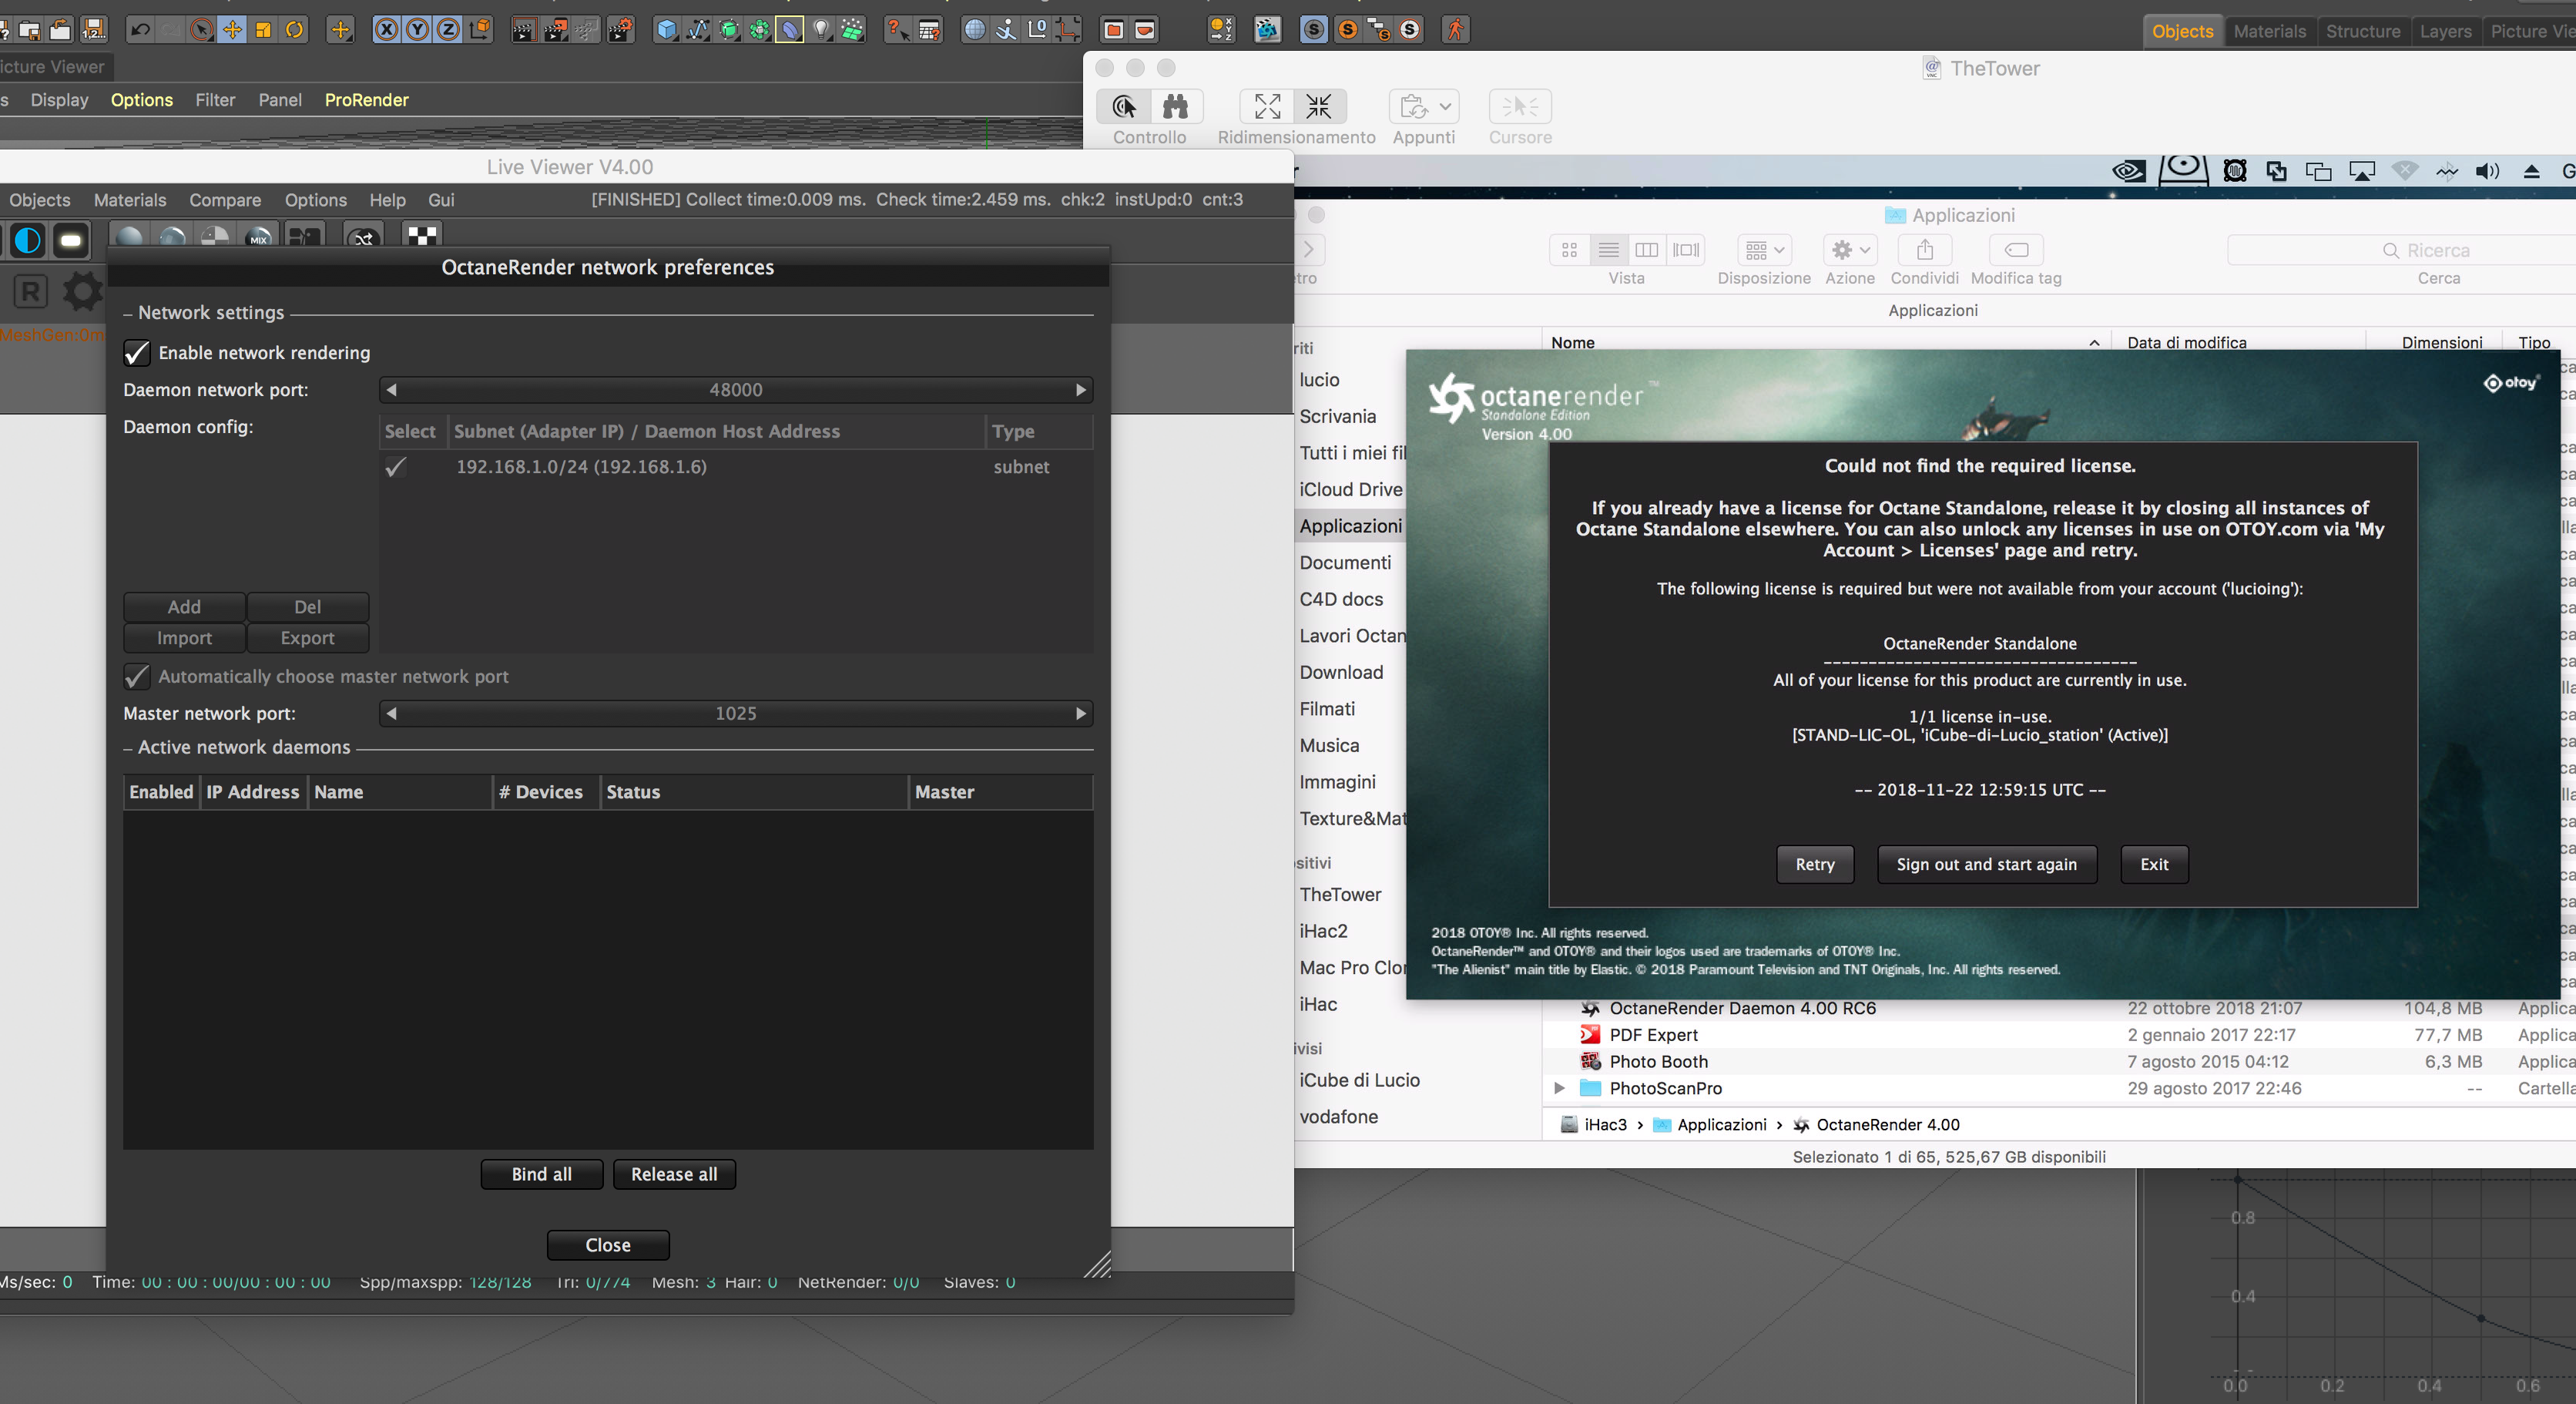The image size is (2576, 1404).
Task: Open Edit Render Settings gear clapperboard
Action: coord(620,29)
